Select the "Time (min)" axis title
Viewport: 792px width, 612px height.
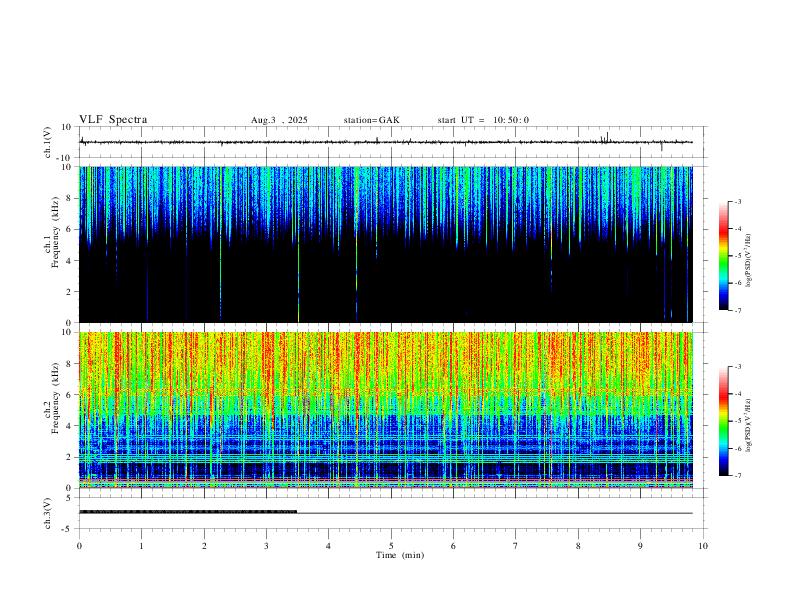[x=400, y=555]
